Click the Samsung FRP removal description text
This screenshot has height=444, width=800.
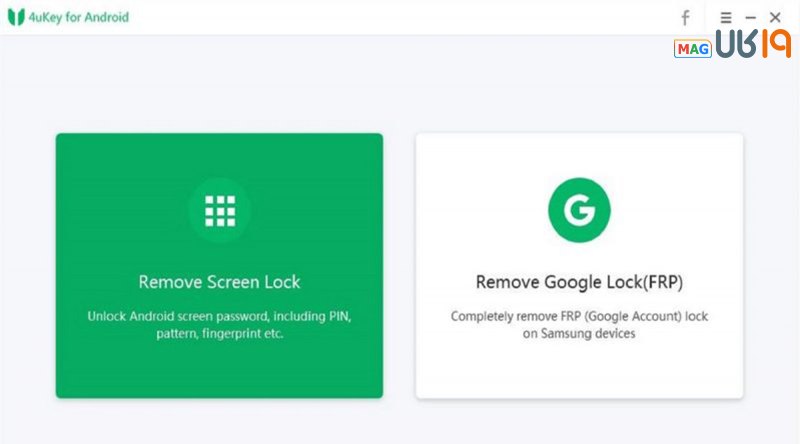(579, 316)
